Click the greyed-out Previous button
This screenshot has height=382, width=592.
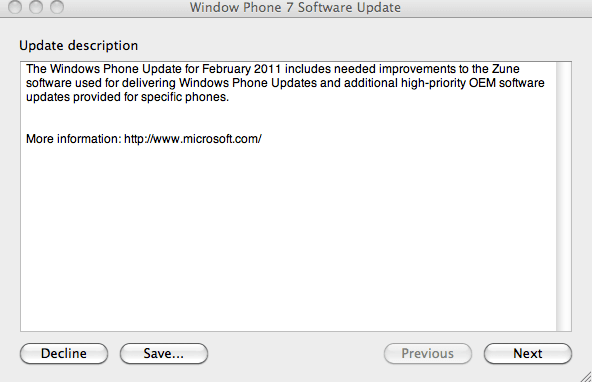[x=428, y=353]
